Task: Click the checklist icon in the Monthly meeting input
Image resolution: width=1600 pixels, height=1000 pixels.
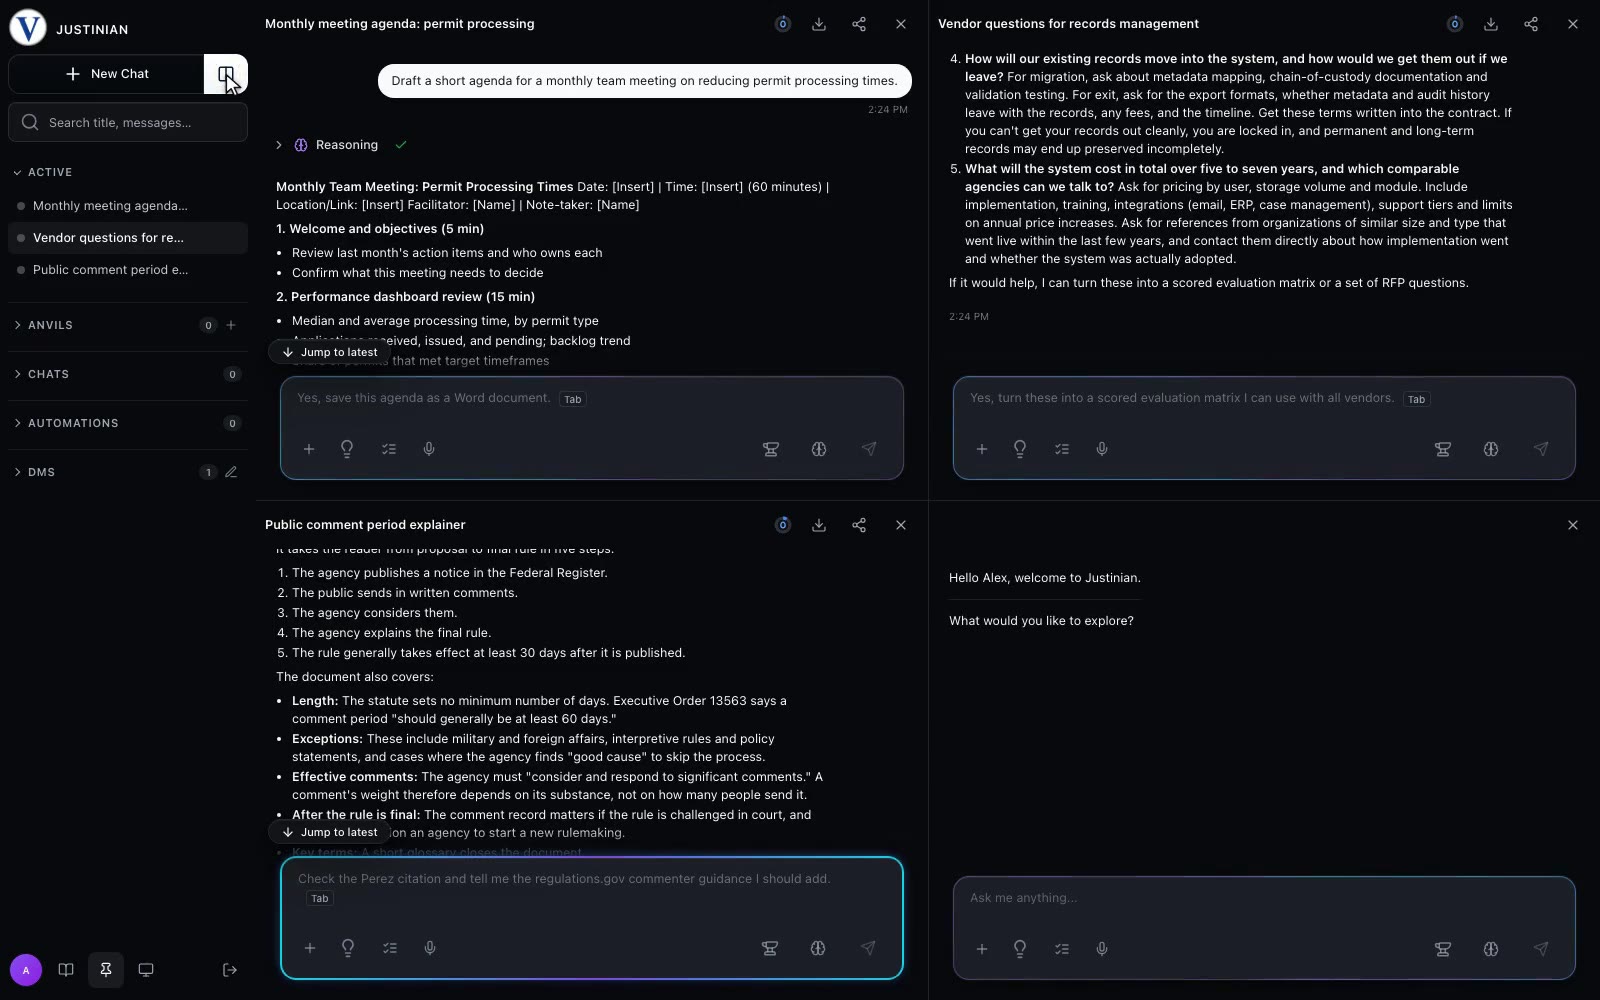Action: coord(389,449)
